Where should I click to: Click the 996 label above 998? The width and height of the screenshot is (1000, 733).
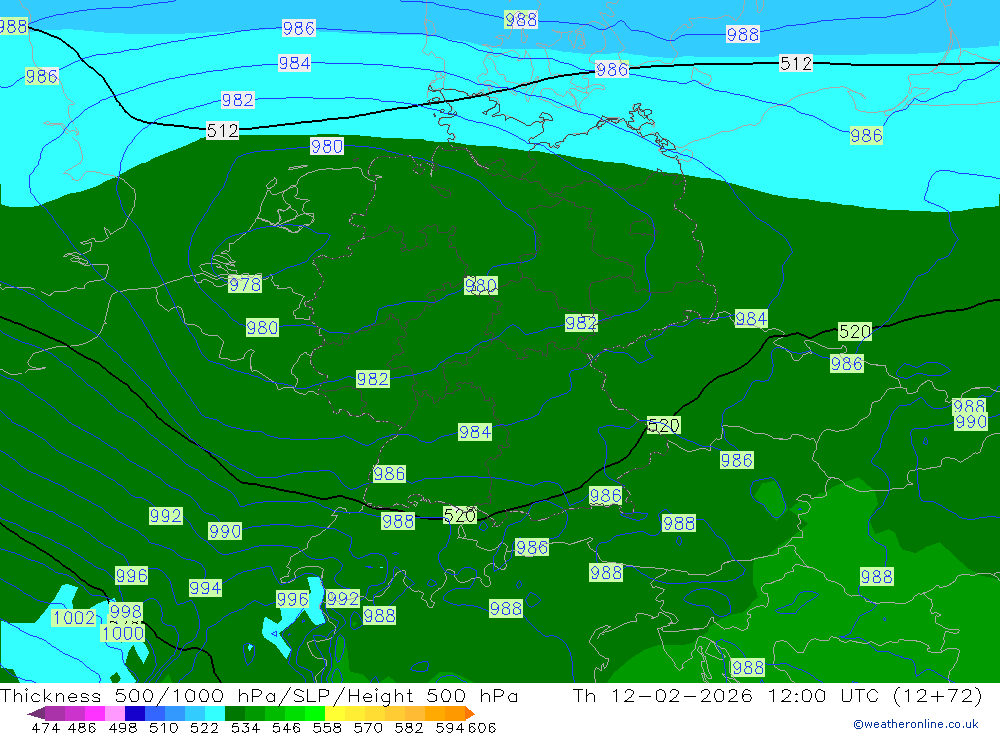point(131,575)
